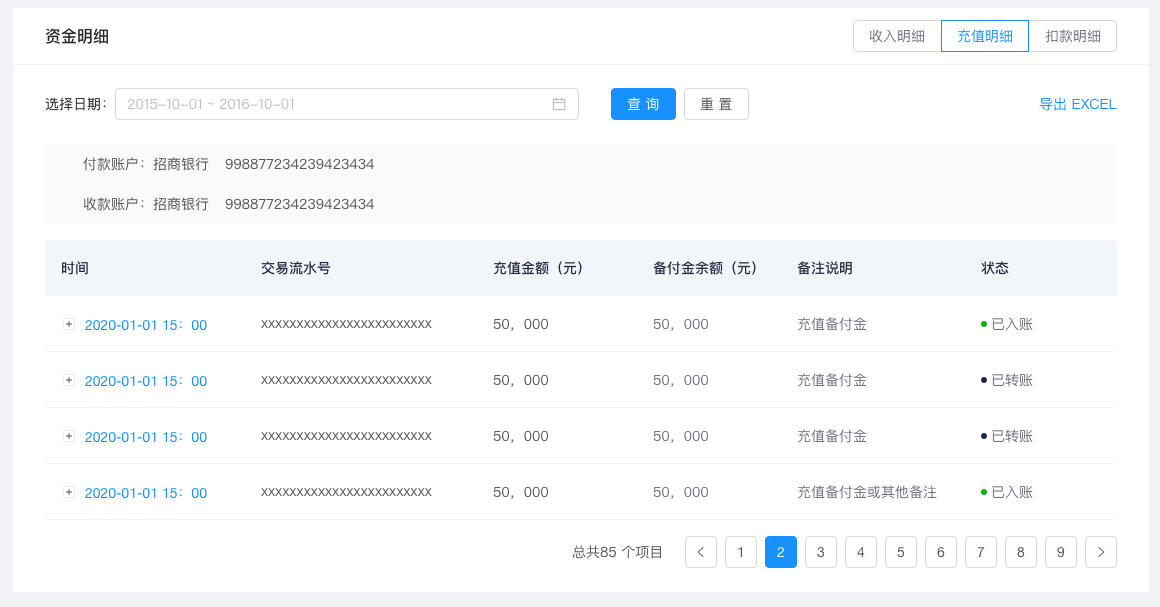The height and width of the screenshot is (607, 1160).
Task: Switch to the 收入明细 tab
Action: tap(897, 36)
